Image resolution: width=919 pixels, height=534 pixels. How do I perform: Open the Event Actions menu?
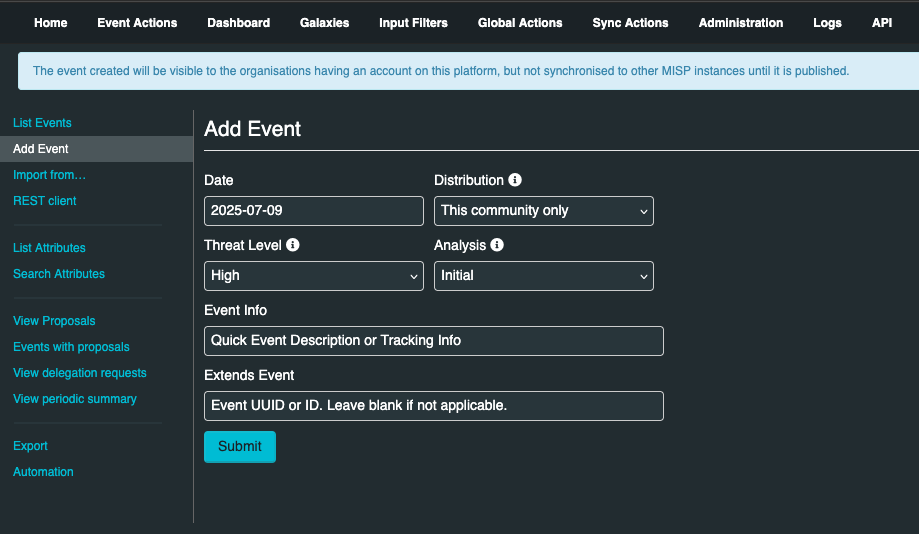pyautogui.click(x=137, y=22)
